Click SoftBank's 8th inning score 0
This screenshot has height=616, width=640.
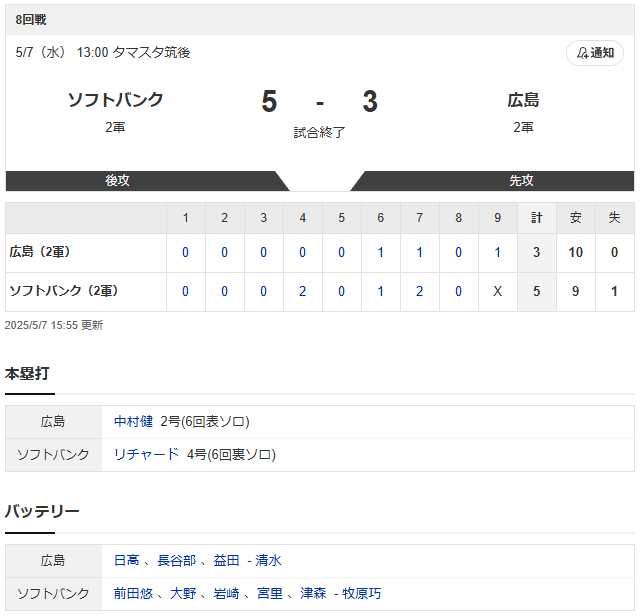[x=458, y=291]
